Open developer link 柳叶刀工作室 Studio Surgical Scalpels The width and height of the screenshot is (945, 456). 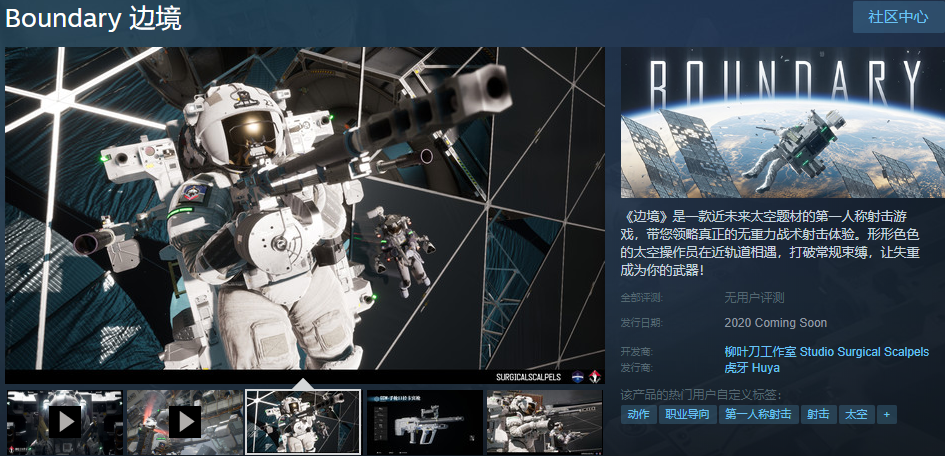point(826,352)
